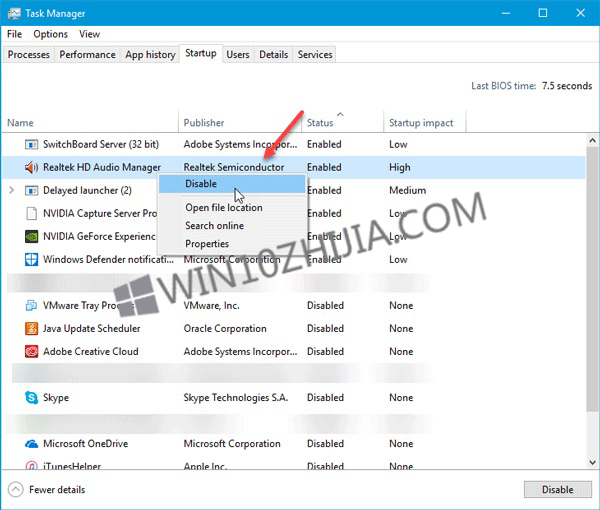
Task: Click the VMware Tray Process icon
Action: (31, 305)
